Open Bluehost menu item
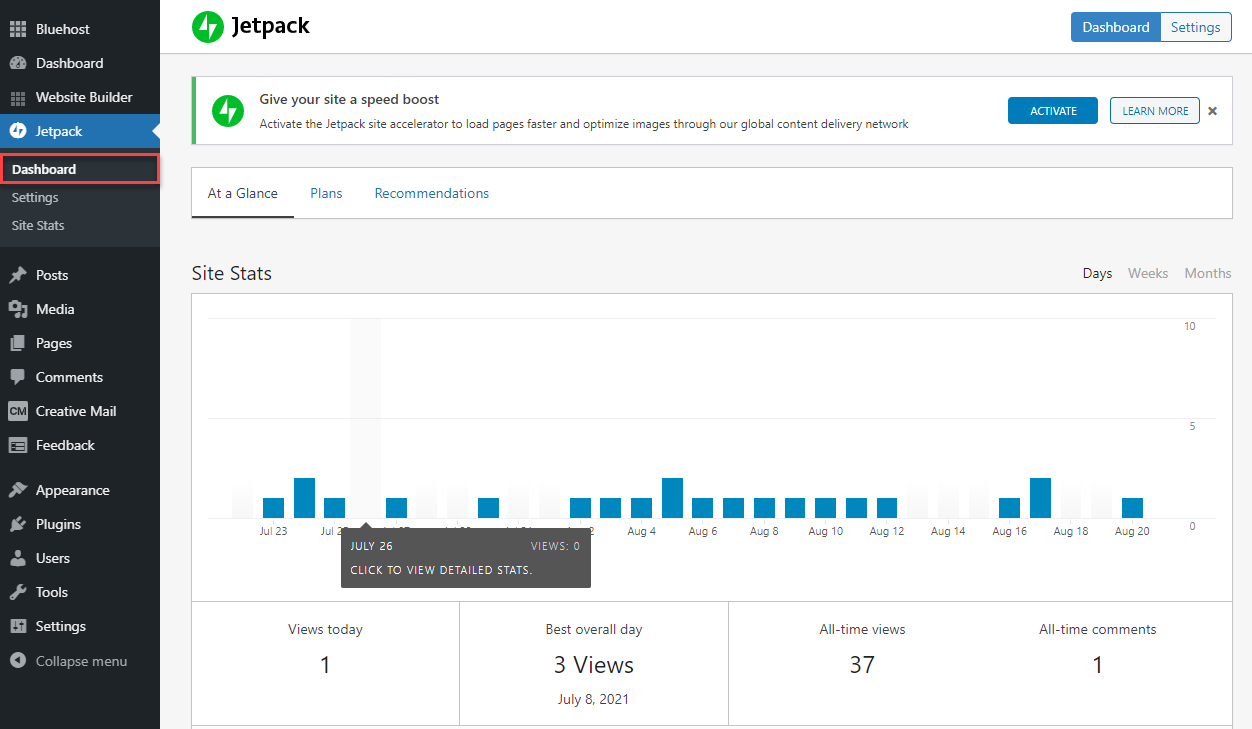Image resolution: width=1252 pixels, height=729 pixels. [x=80, y=29]
